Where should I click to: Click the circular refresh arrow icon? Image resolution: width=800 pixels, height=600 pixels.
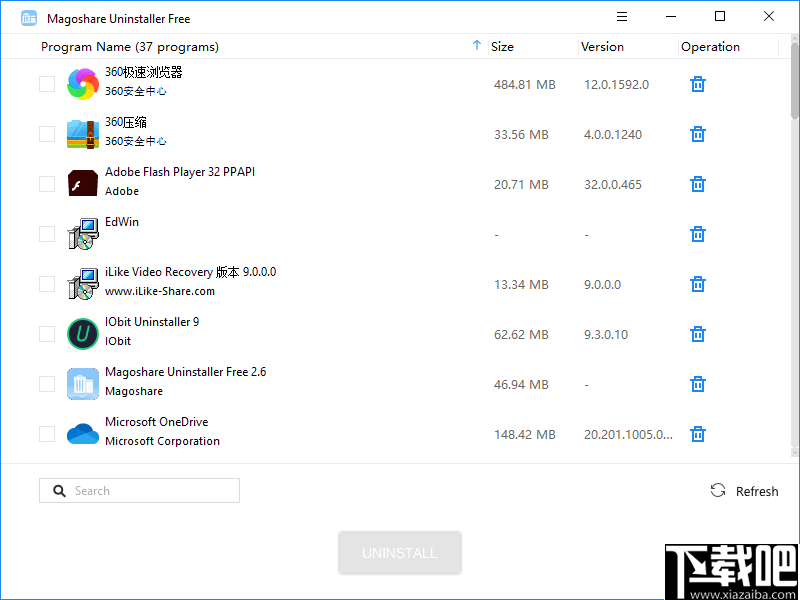pos(717,490)
